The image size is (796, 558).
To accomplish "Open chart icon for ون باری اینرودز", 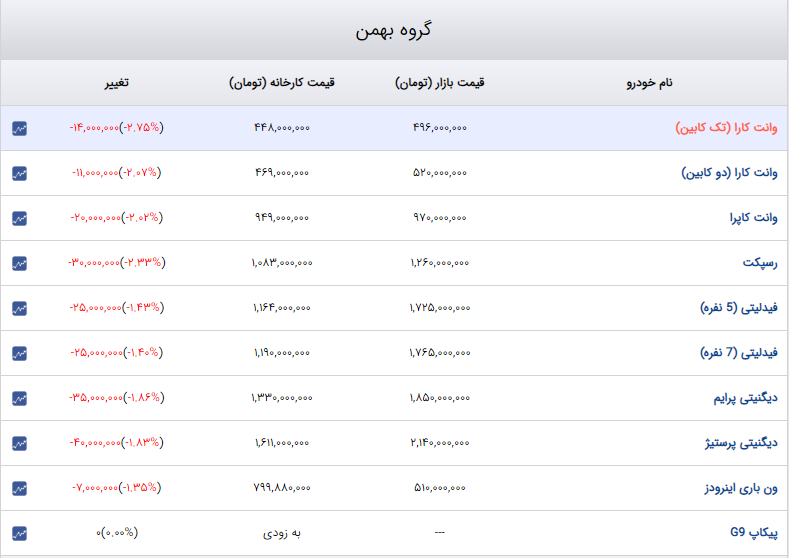I will pos(19,488).
